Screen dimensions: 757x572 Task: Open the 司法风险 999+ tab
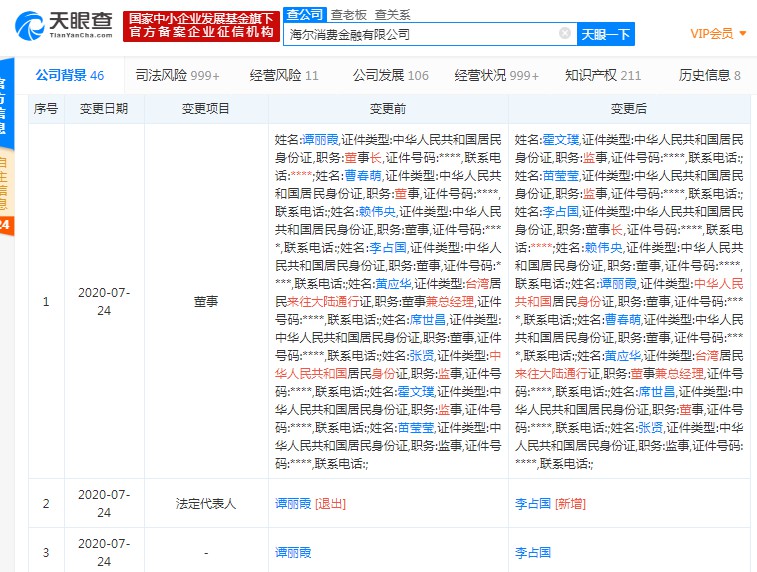click(x=177, y=75)
